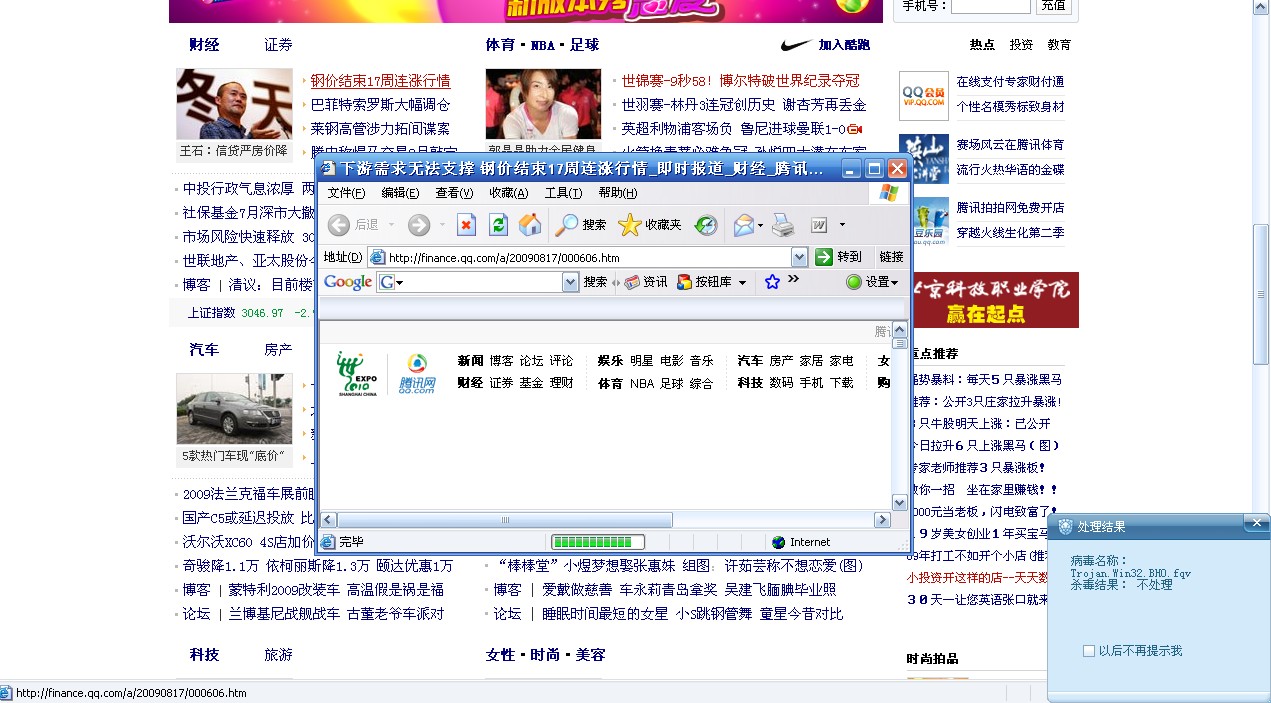This screenshot has height=703, width=1271.
Task: Click the Mail envelope icon
Action: click(744, 225)
